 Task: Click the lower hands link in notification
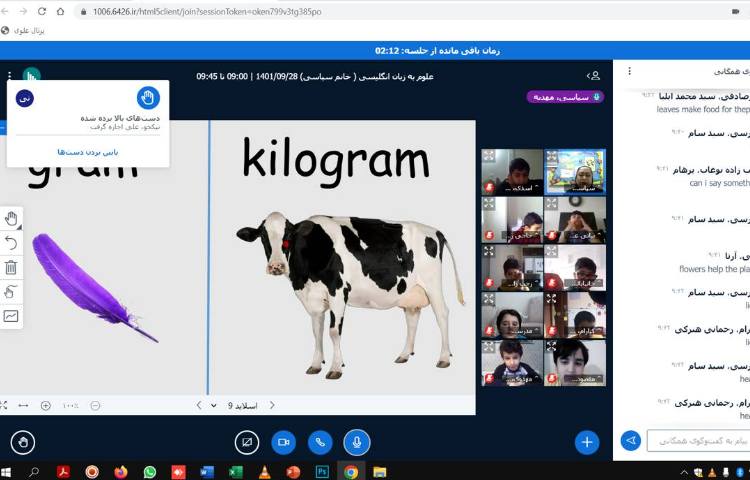pyautogui.click(x=87, y=152)
